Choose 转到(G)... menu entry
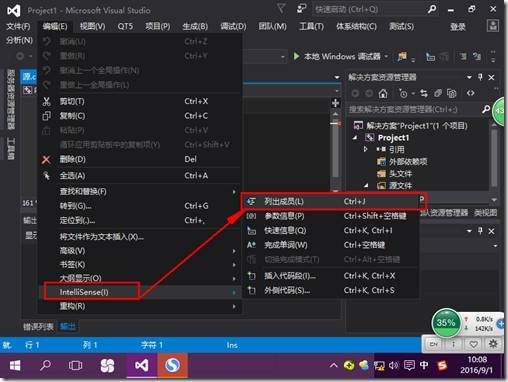This screenshot has height=382, width=508. [x=140, y=206]
